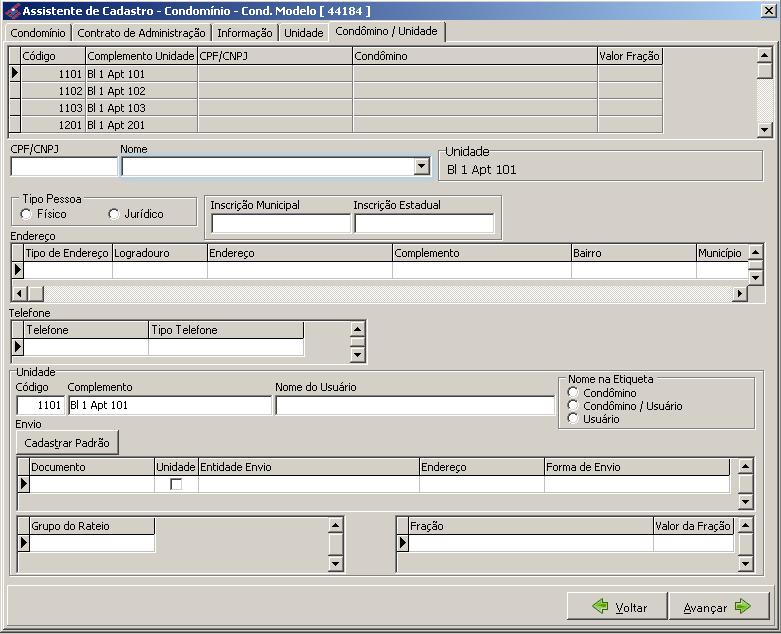Click the CPF/CNPJ input field

coord(63,167)
